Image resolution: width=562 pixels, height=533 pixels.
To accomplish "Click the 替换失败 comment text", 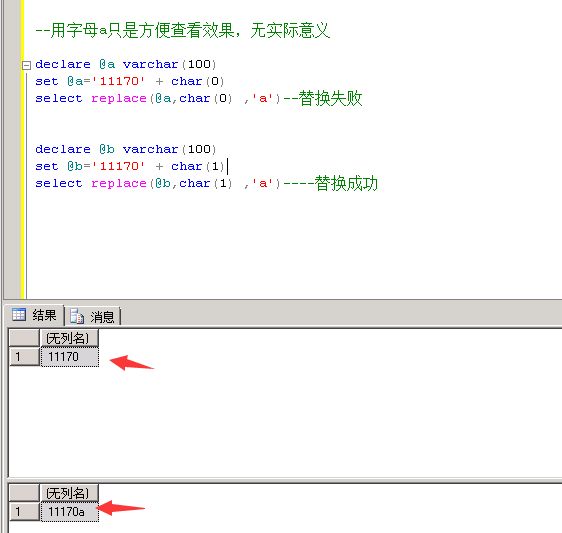I will 330,99.
